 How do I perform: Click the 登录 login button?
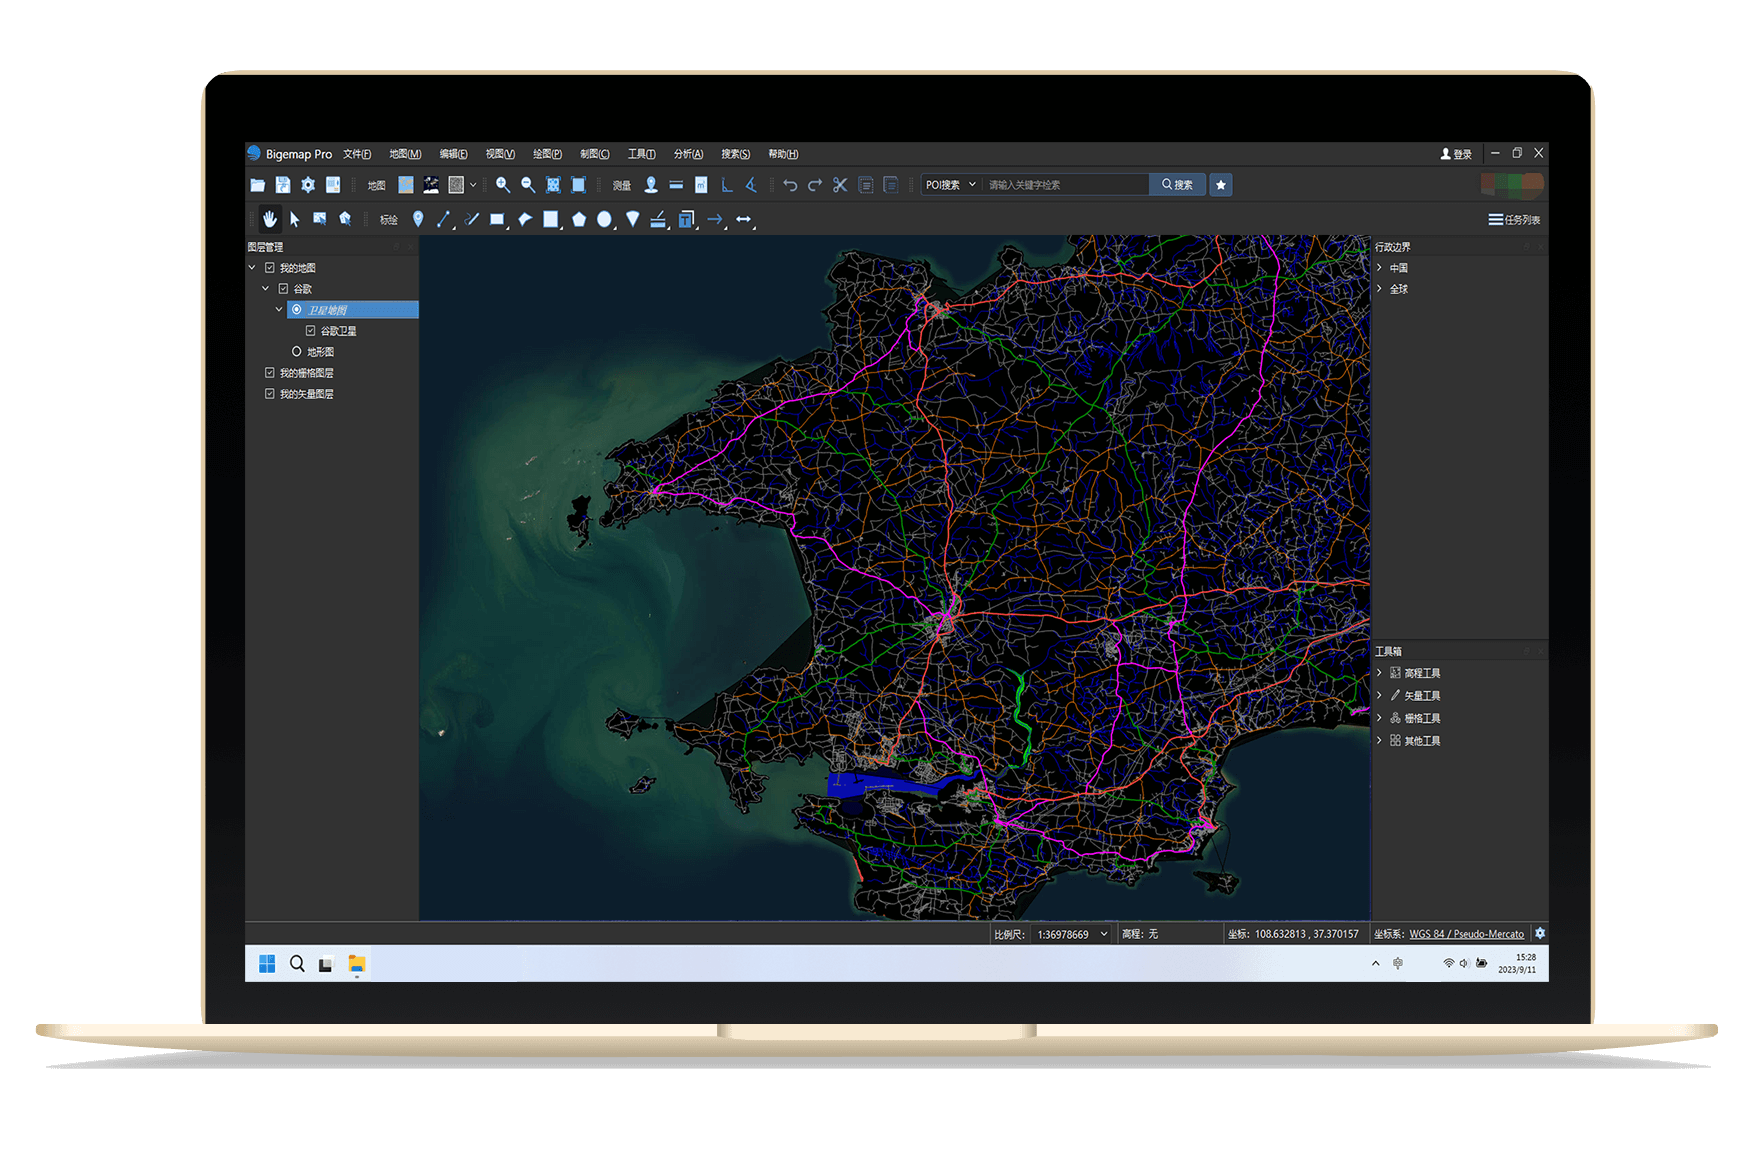point(1456,154)
